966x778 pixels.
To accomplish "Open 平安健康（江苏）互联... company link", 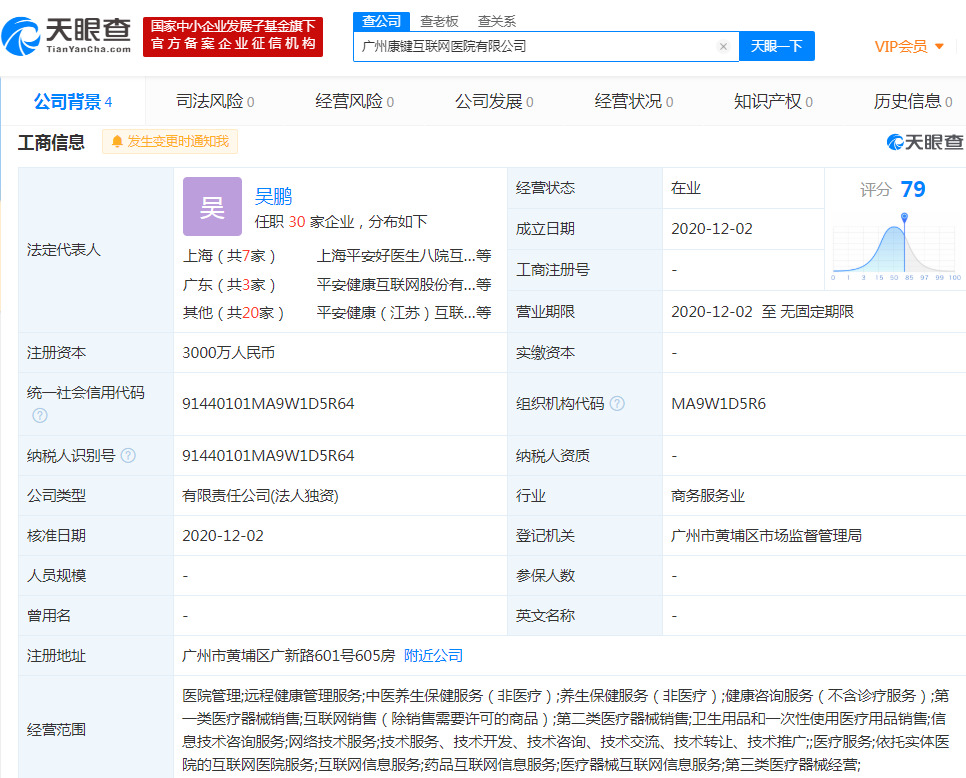I will pos(404,313).
